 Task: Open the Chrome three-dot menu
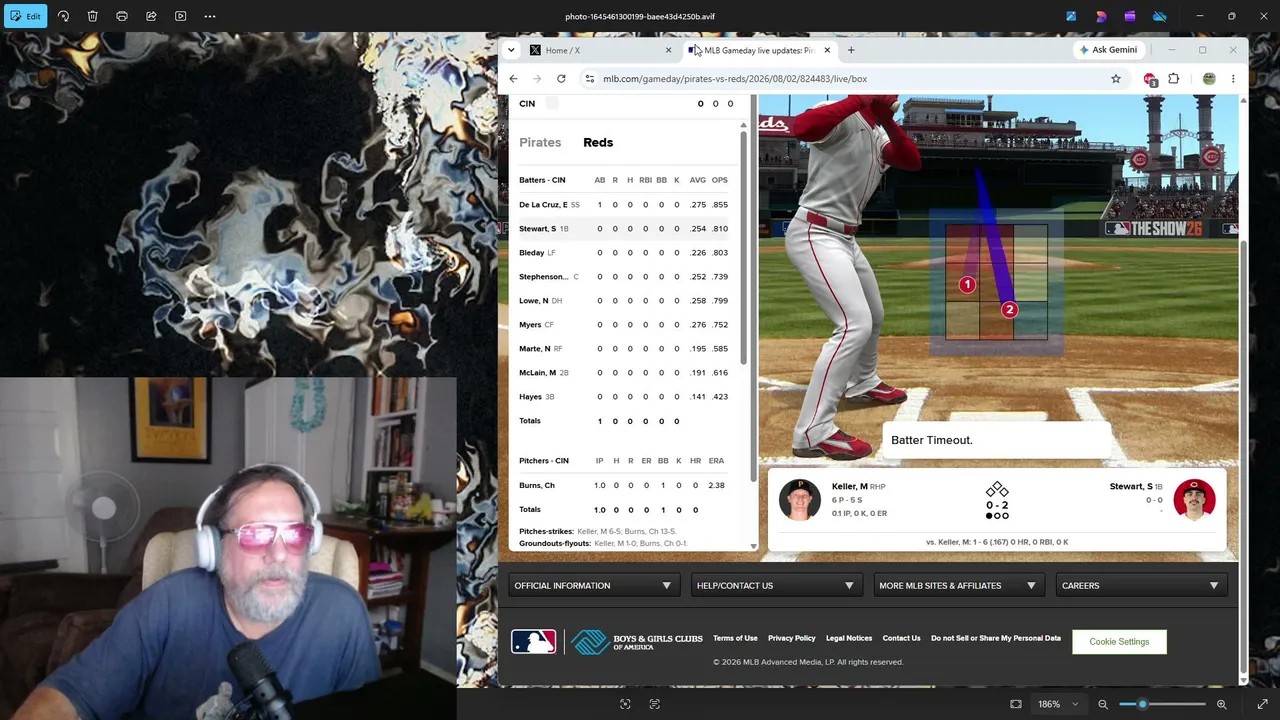(x=1233, y=79)
